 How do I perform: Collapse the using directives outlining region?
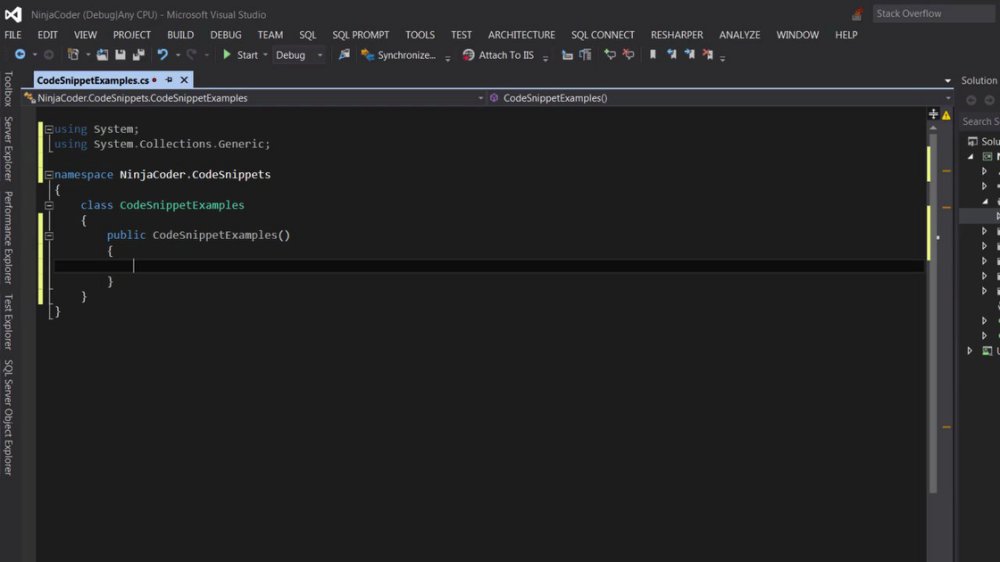tap(49, 129)
